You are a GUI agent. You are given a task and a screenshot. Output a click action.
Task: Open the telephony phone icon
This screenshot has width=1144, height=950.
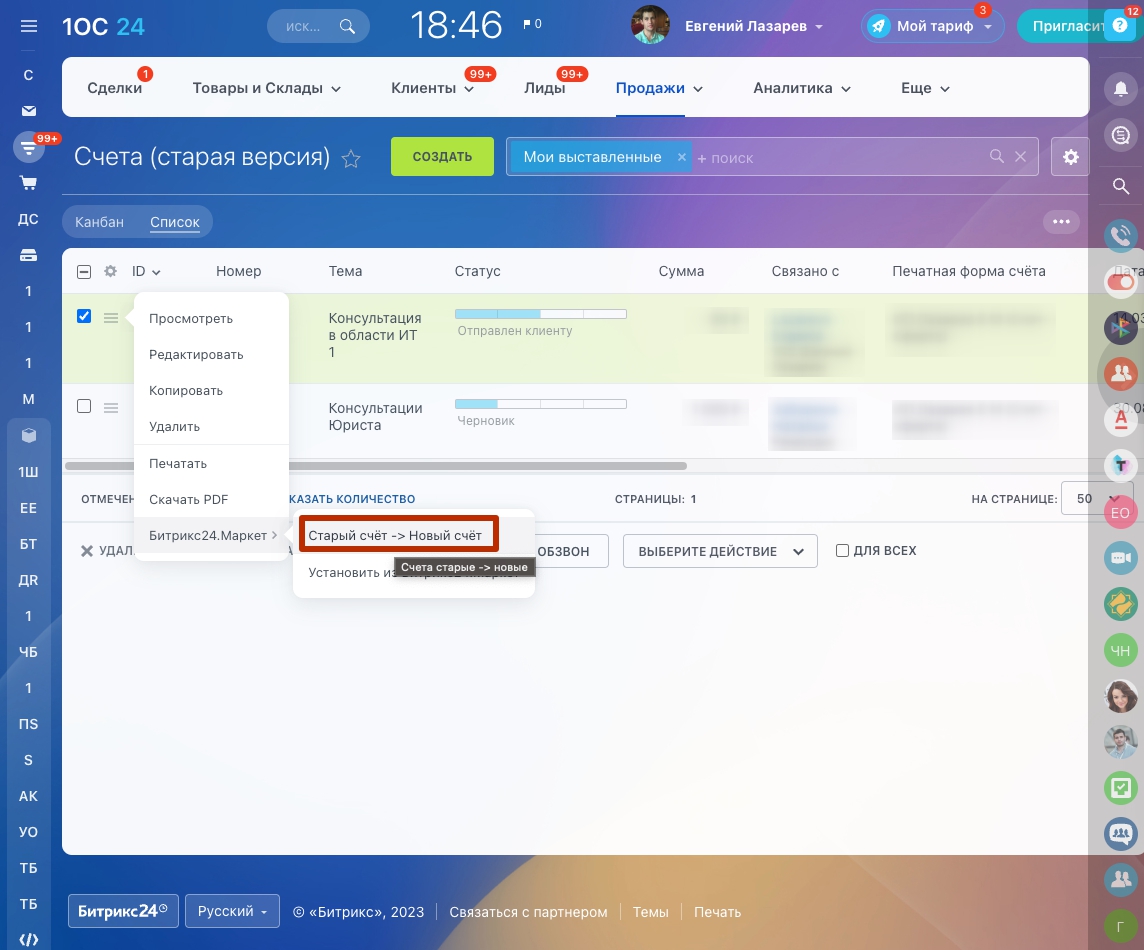coord(1121,235)
